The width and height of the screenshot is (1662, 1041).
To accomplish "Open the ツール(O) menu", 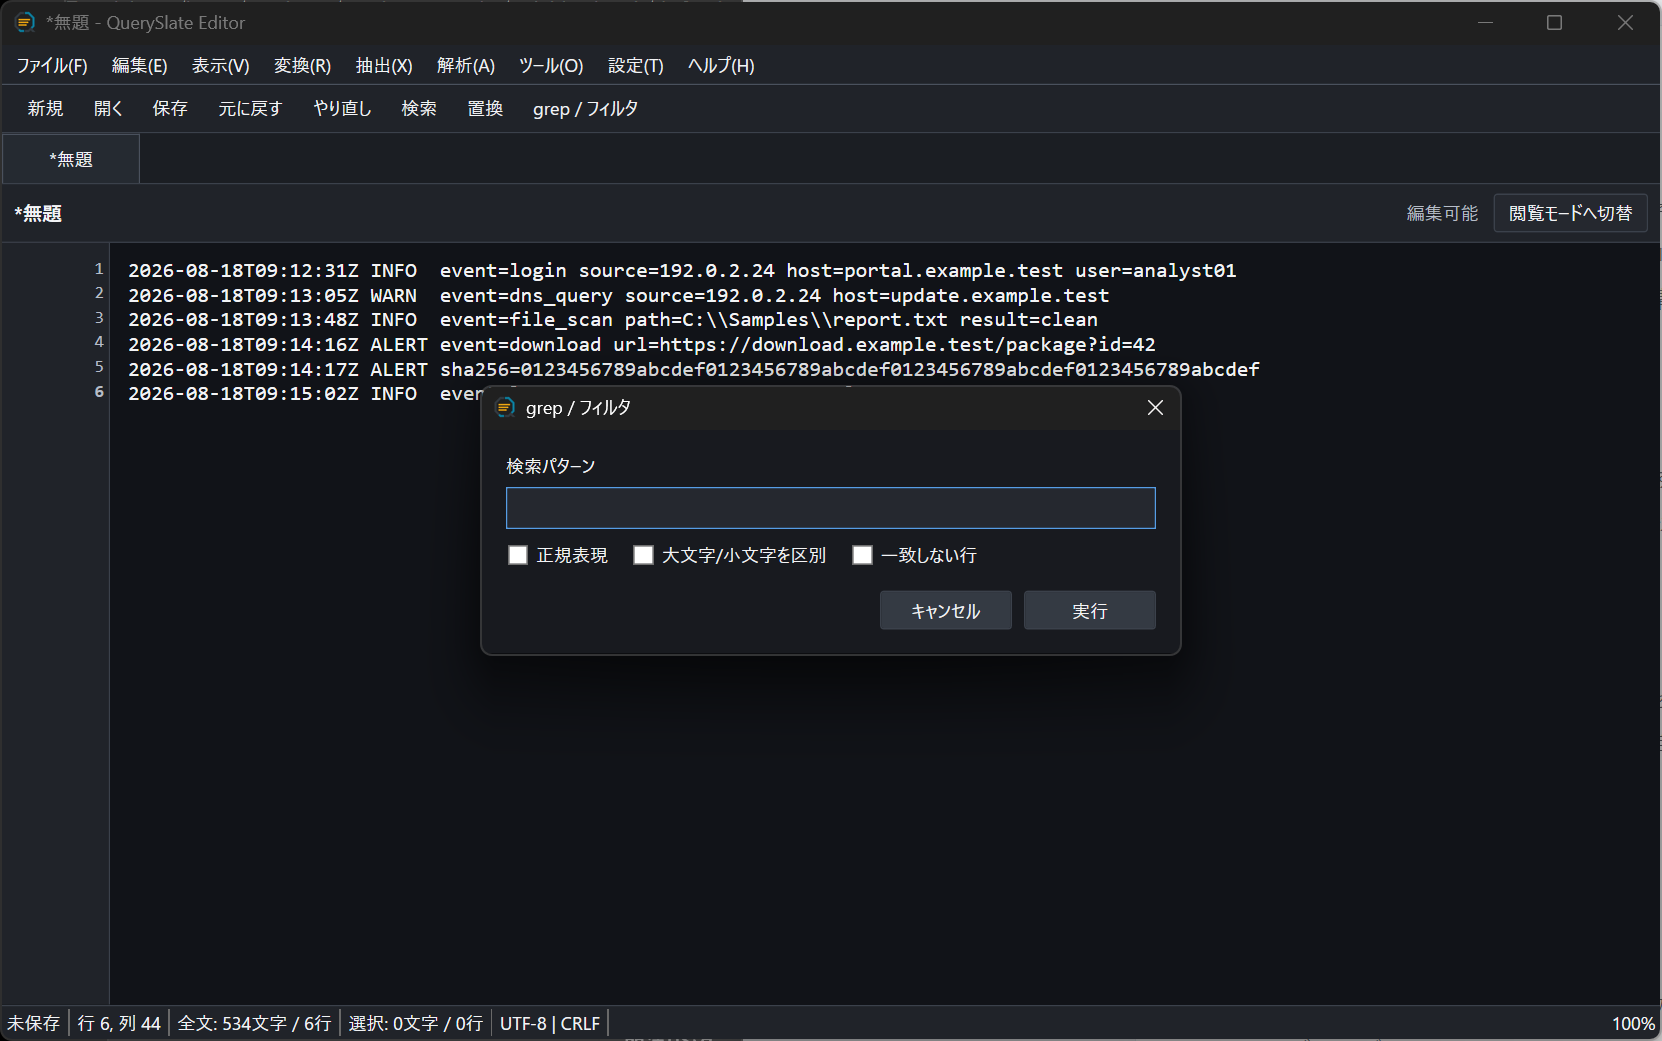I will pos(551,66).
